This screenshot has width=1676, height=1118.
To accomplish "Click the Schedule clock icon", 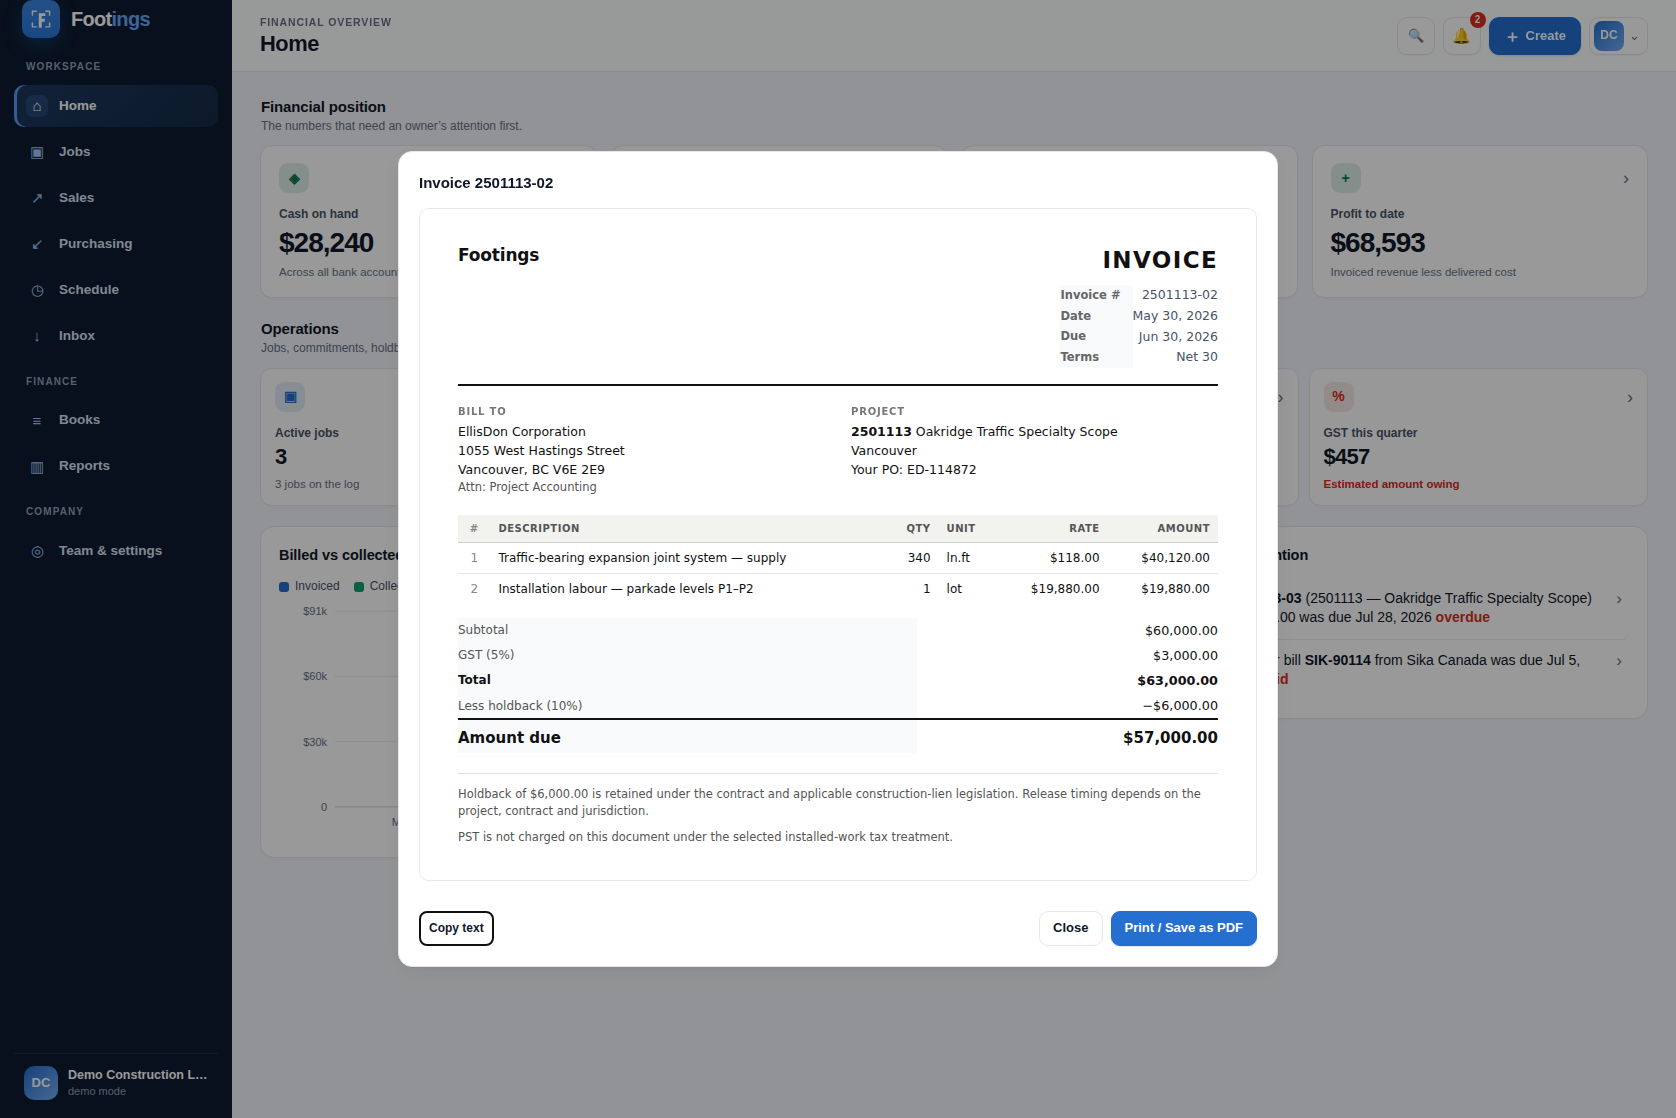I will point(37,290).
